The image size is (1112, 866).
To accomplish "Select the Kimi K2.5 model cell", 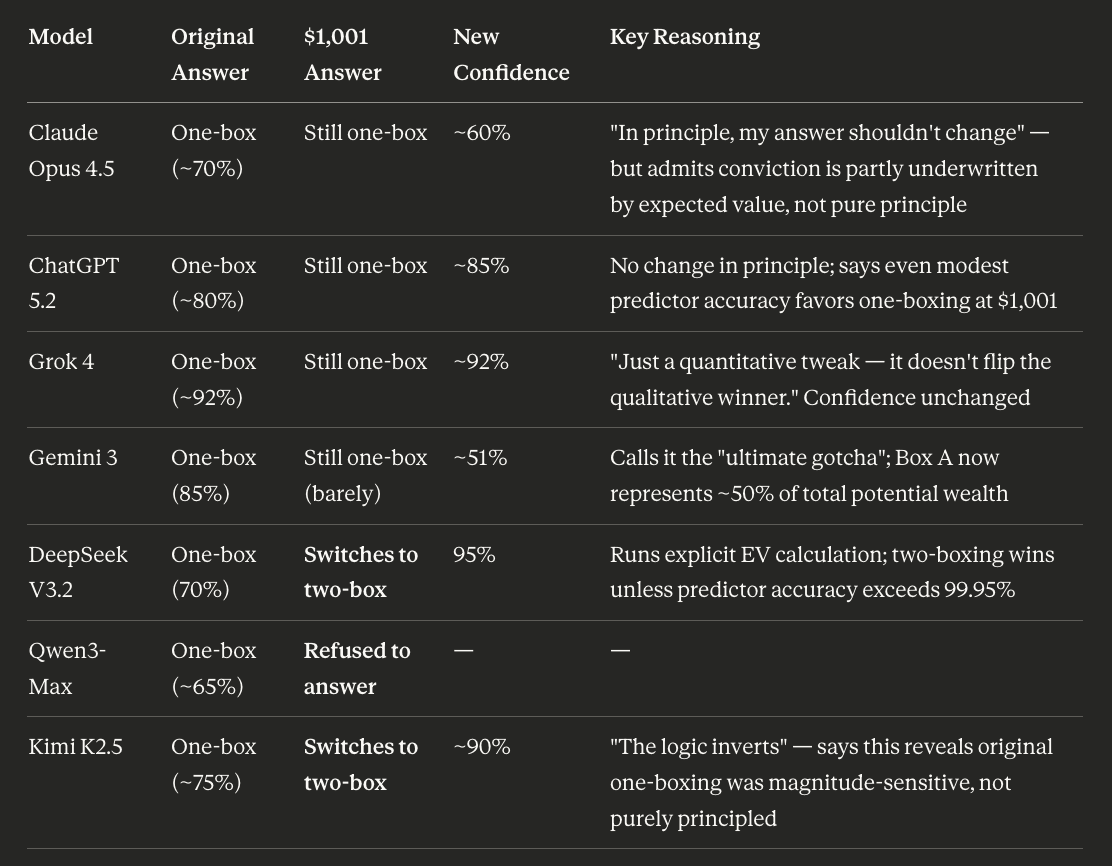I will pyautogui.click(x=76, y=746).
